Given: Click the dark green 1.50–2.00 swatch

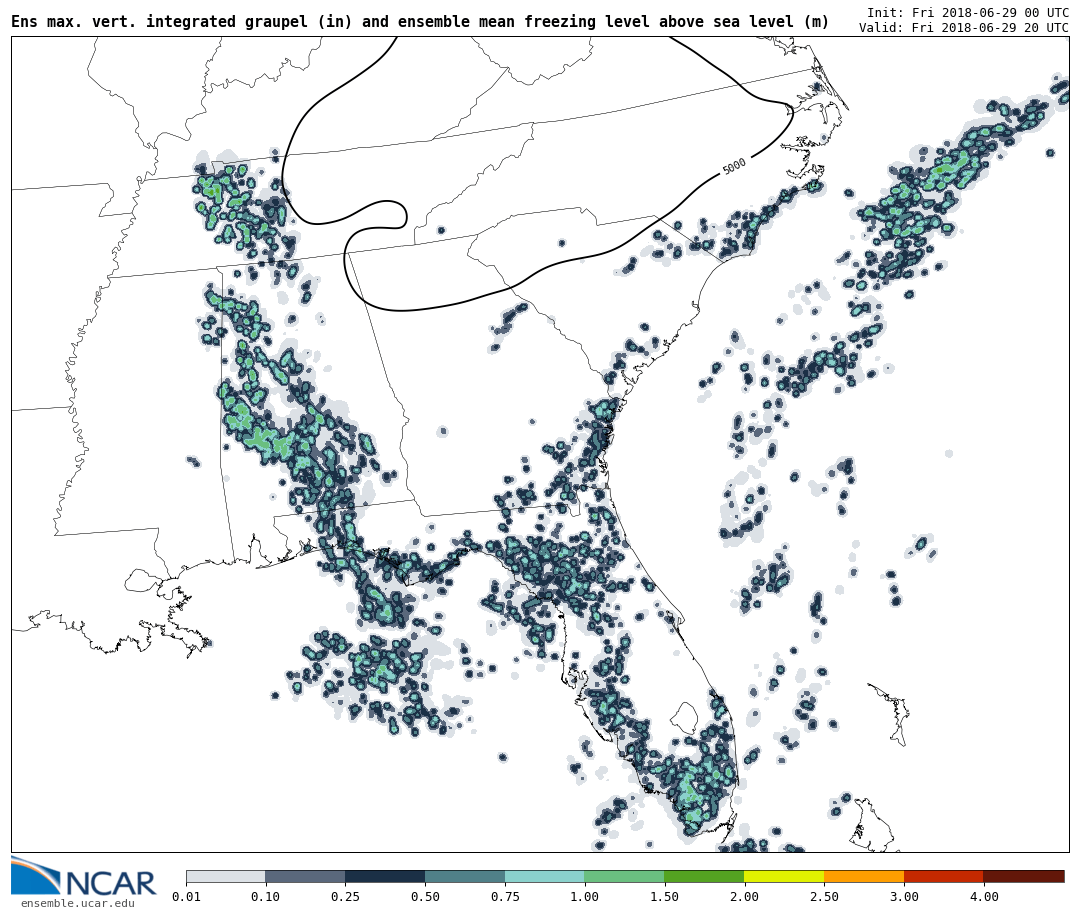Looking at the screenshot, I should (x=704, y=876).
